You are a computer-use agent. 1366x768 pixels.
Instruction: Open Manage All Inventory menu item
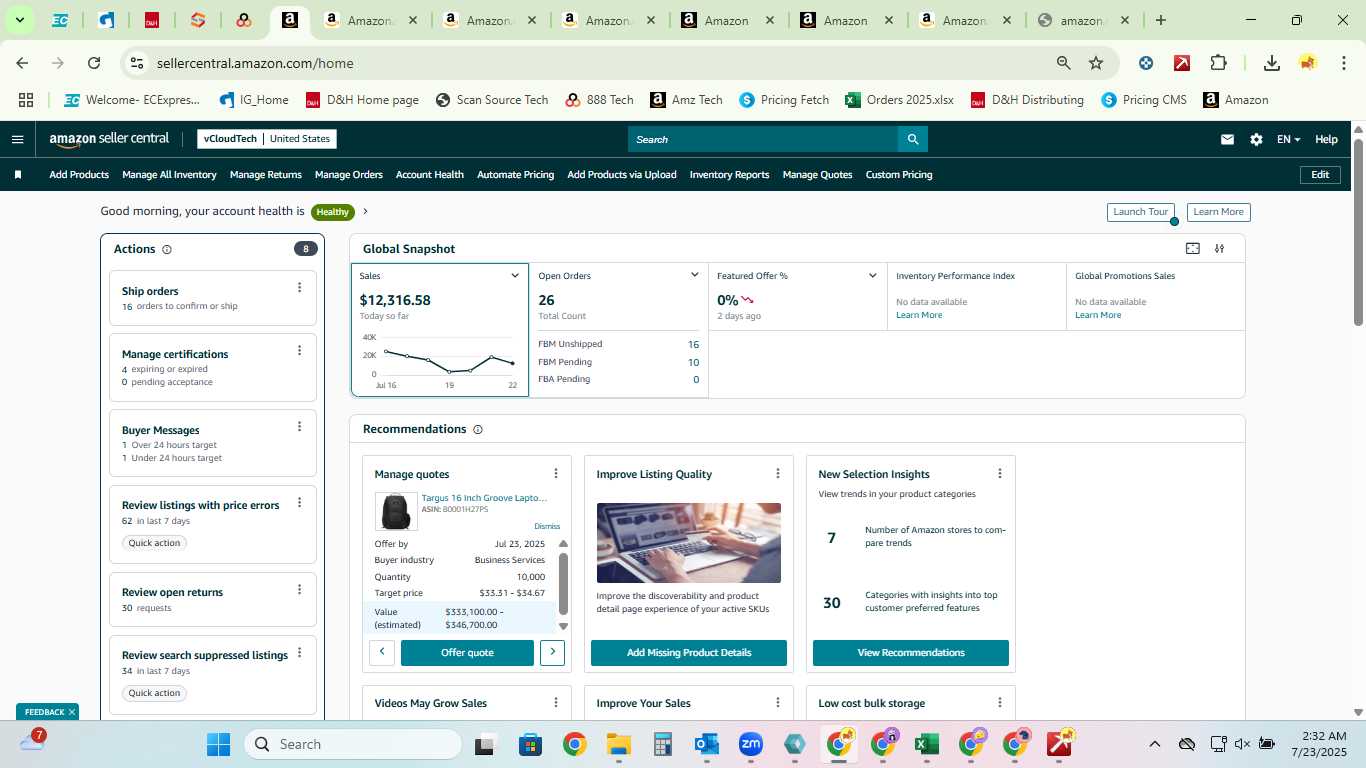pyautogui.click(x=169, y=175)
